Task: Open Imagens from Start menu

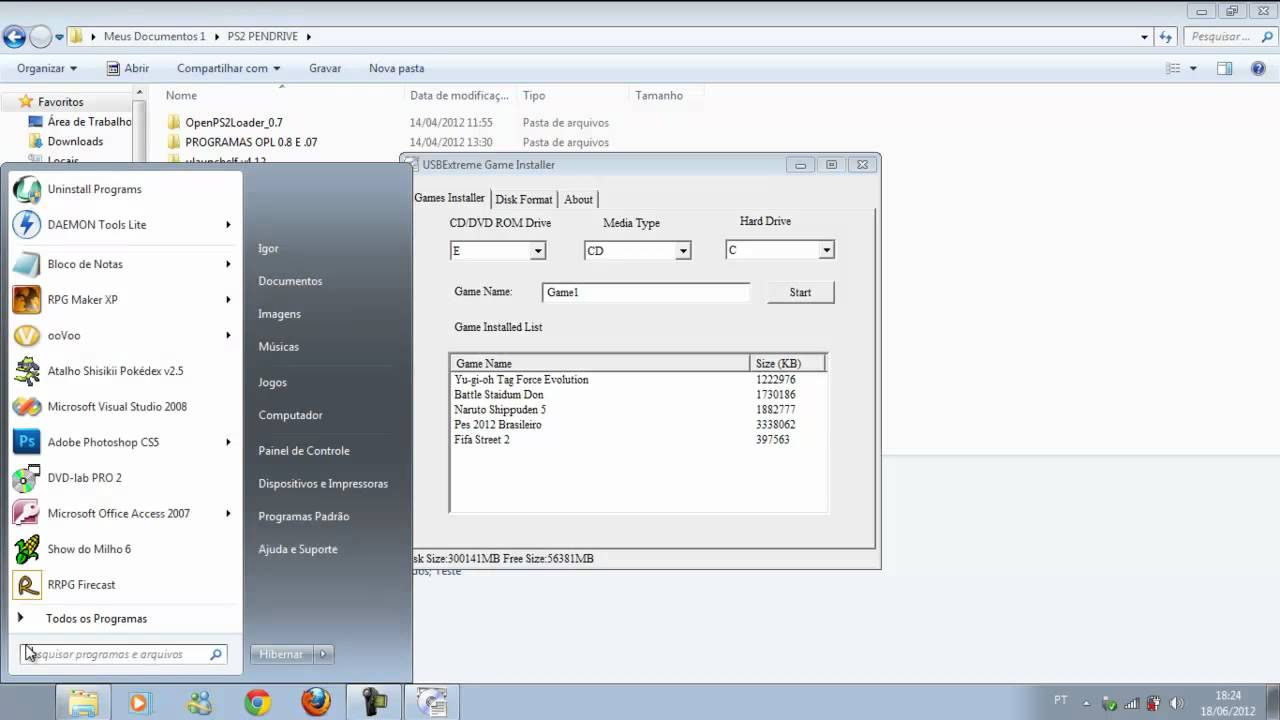Action: (279, 314)
